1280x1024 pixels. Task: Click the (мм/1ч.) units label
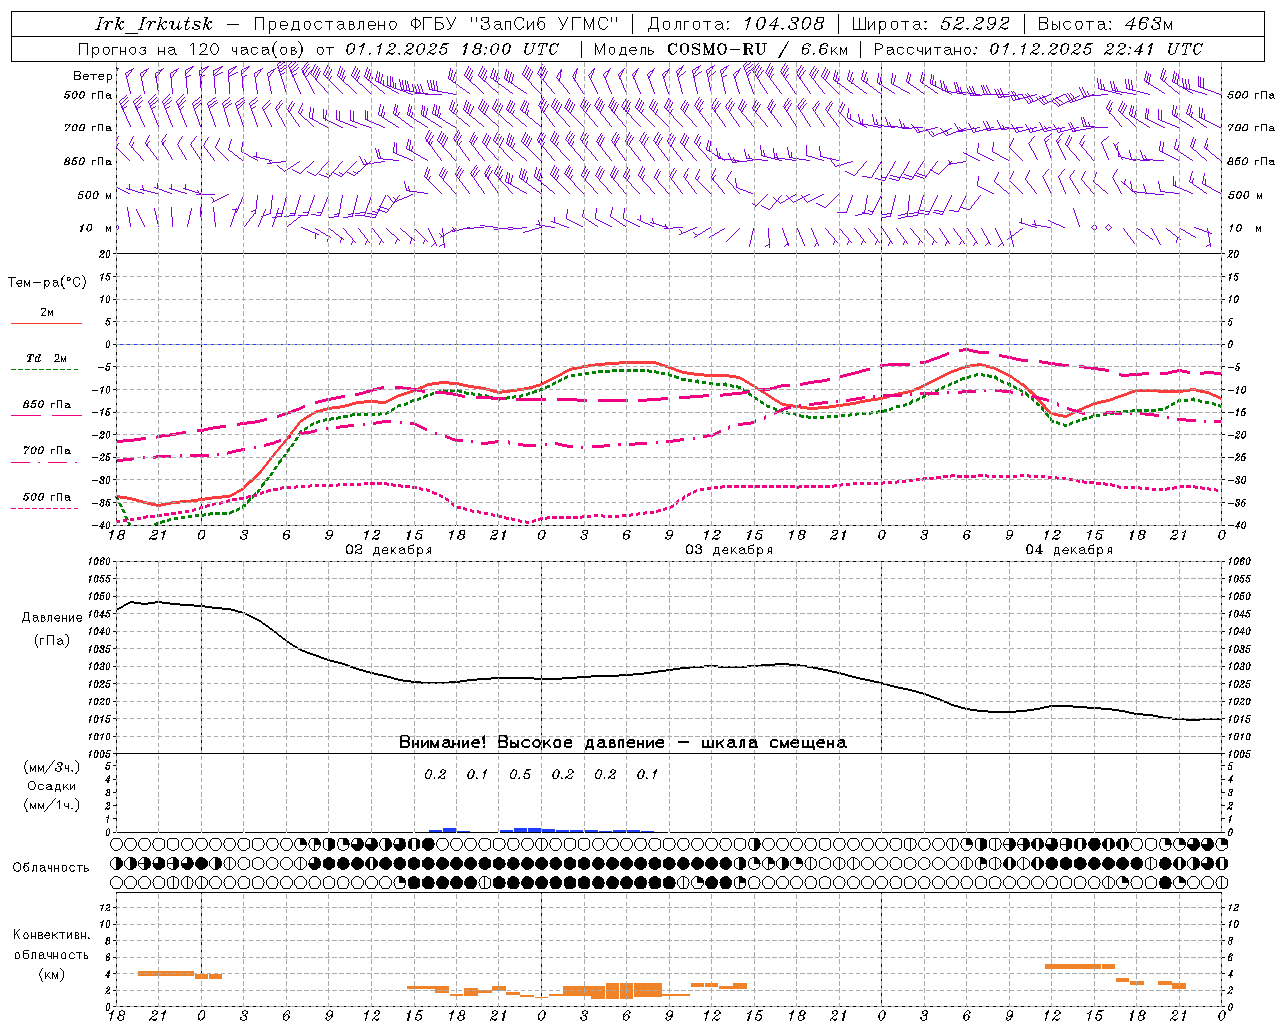pos(51,805)
